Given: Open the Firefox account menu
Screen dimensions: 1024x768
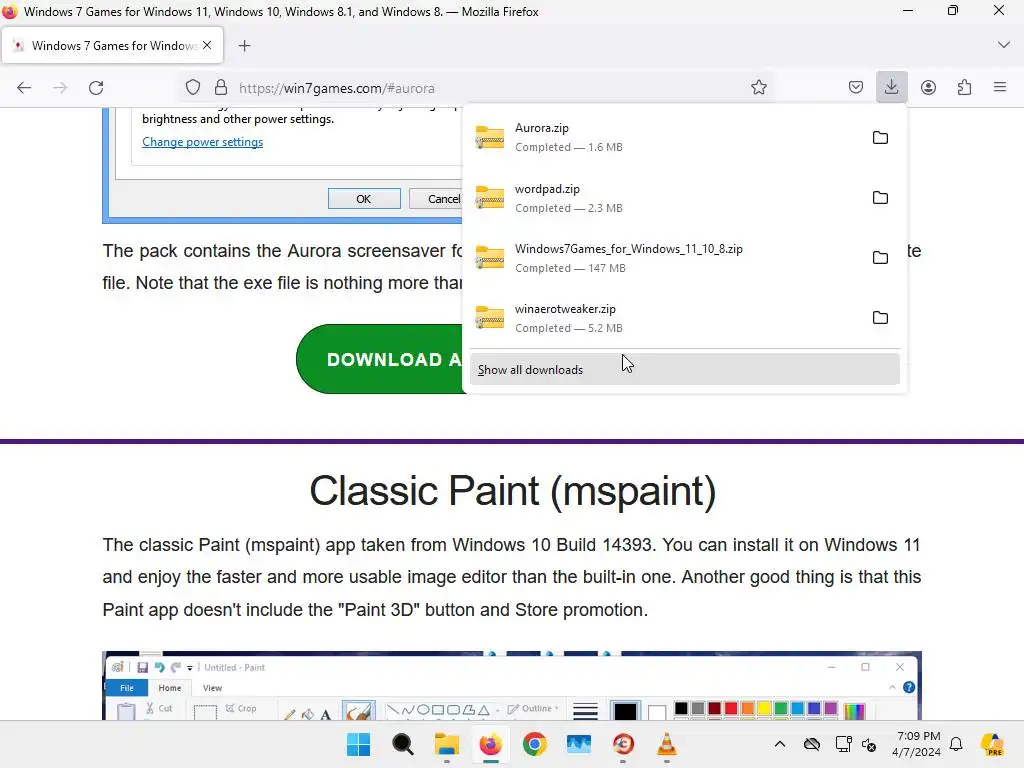Looking at the screenshot, I should coord(928,88).
